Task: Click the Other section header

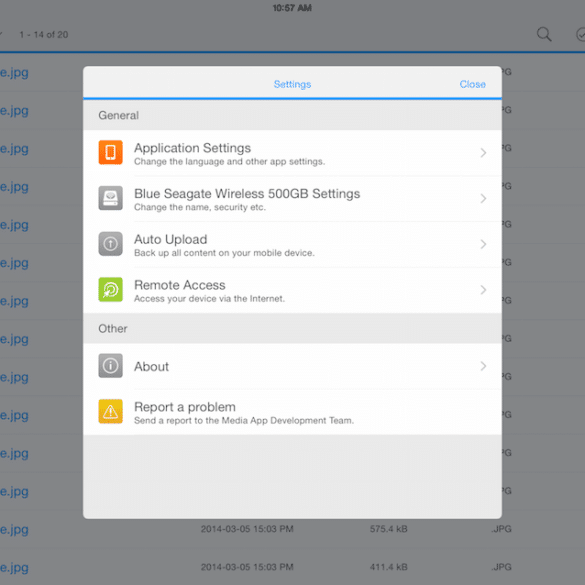Action: click(292, 328)
